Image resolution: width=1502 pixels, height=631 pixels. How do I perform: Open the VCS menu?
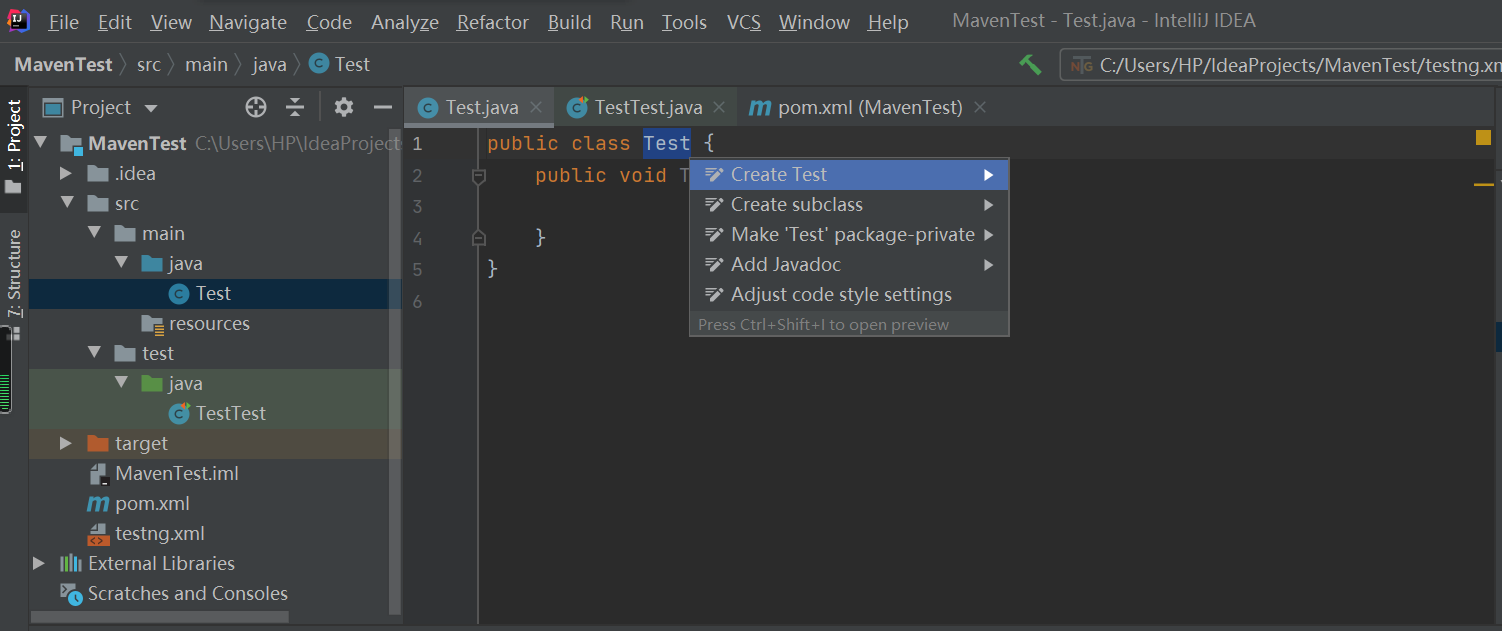(744, 22)
